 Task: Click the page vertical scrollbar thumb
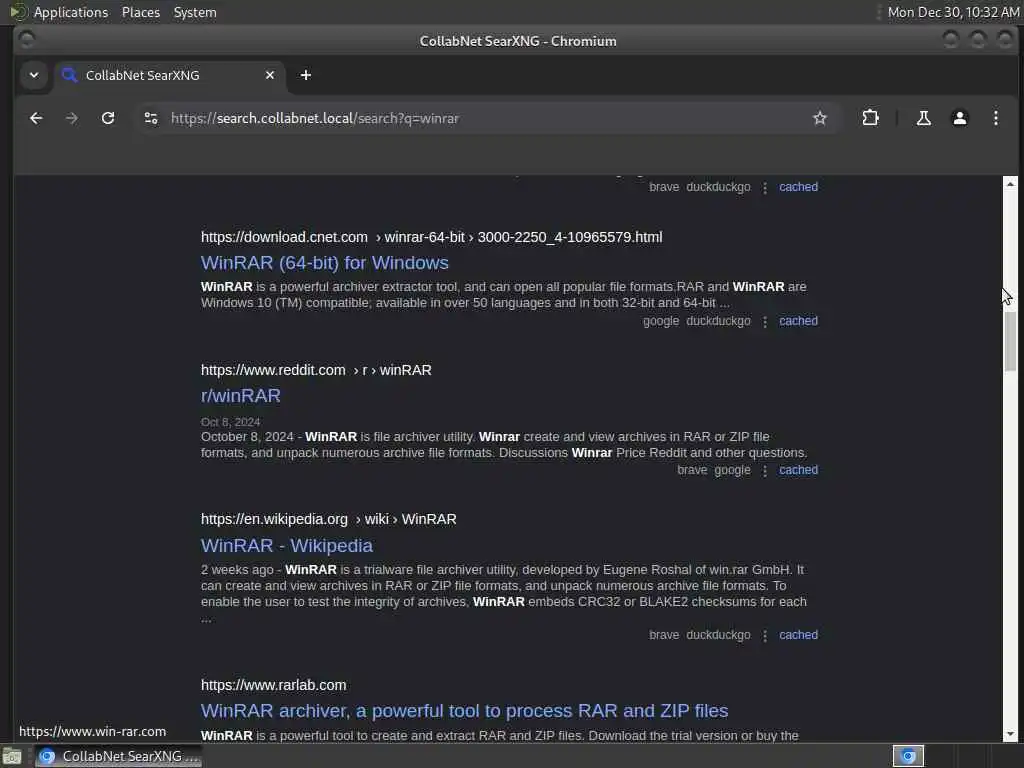coord(1010,341)
